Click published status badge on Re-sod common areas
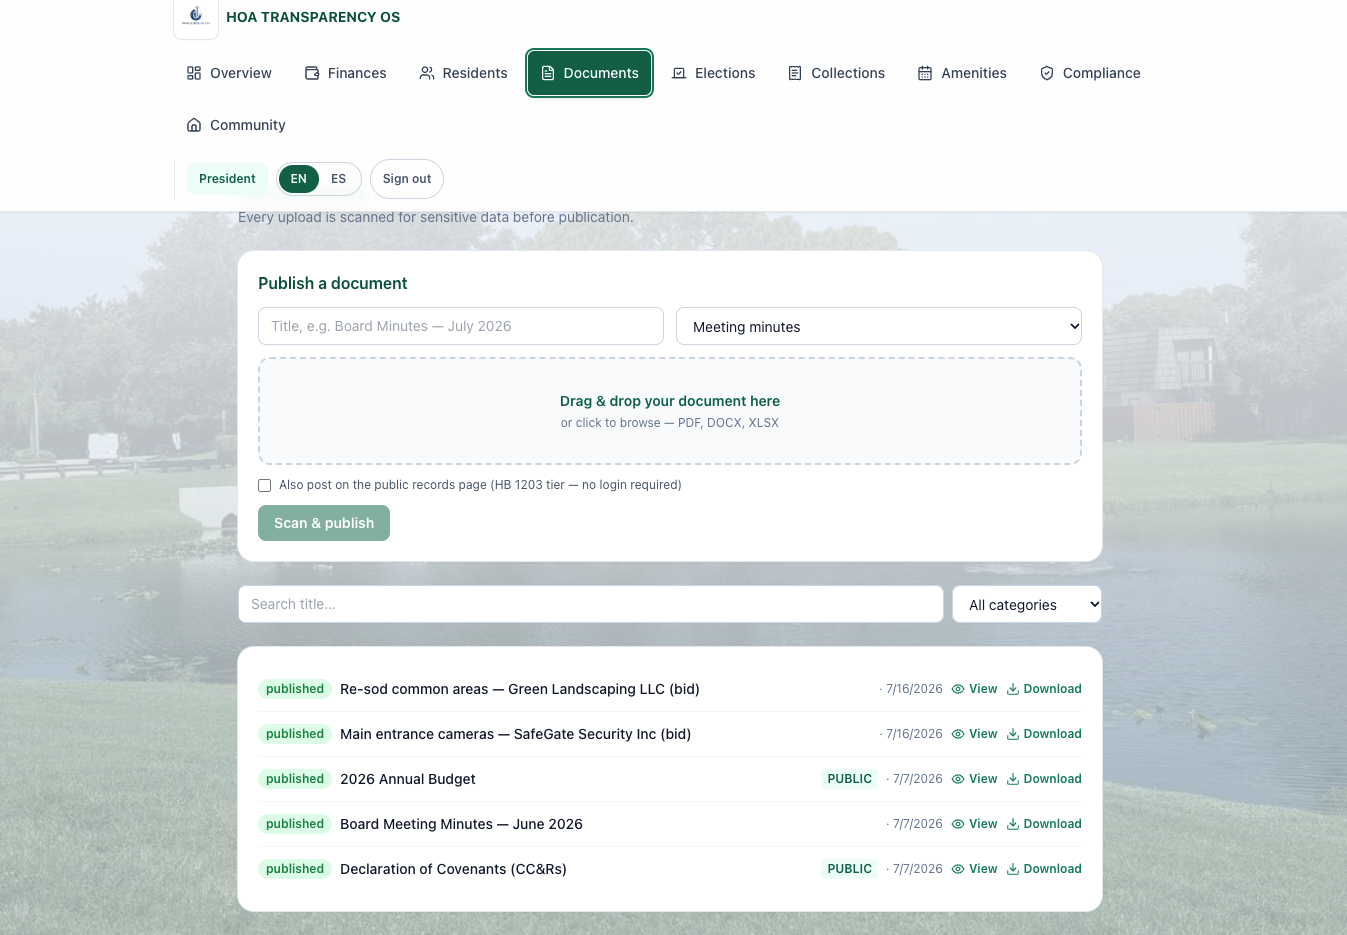The image size is (1347, 935). (295, 689)
